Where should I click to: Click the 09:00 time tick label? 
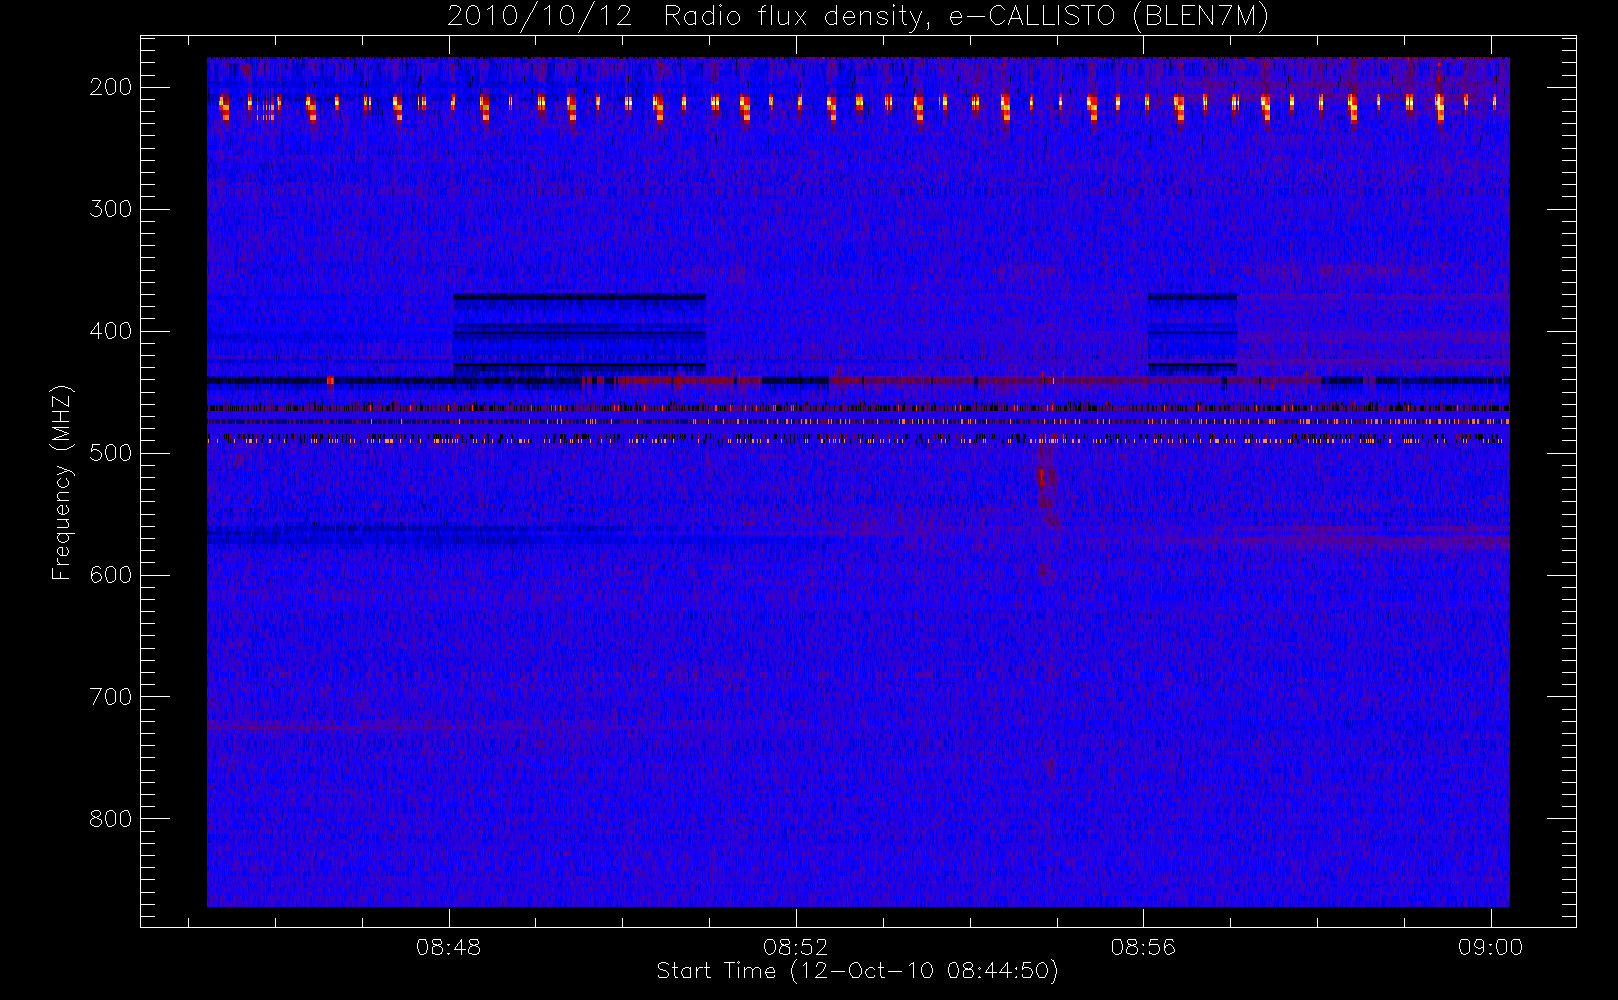(x=1490, y=947)
